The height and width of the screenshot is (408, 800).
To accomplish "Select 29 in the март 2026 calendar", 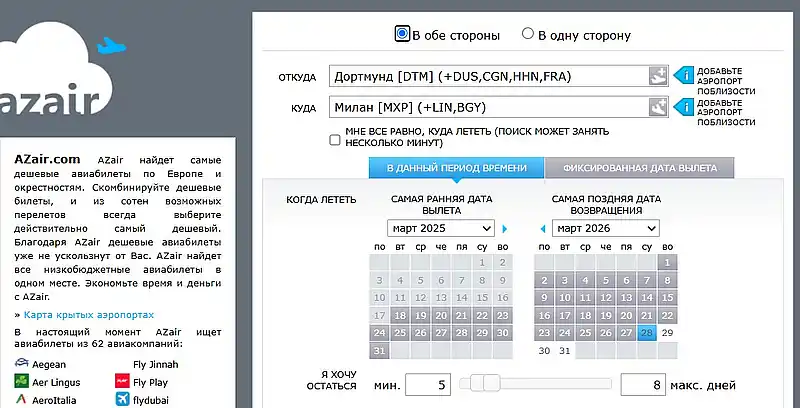I will (667, 333).
